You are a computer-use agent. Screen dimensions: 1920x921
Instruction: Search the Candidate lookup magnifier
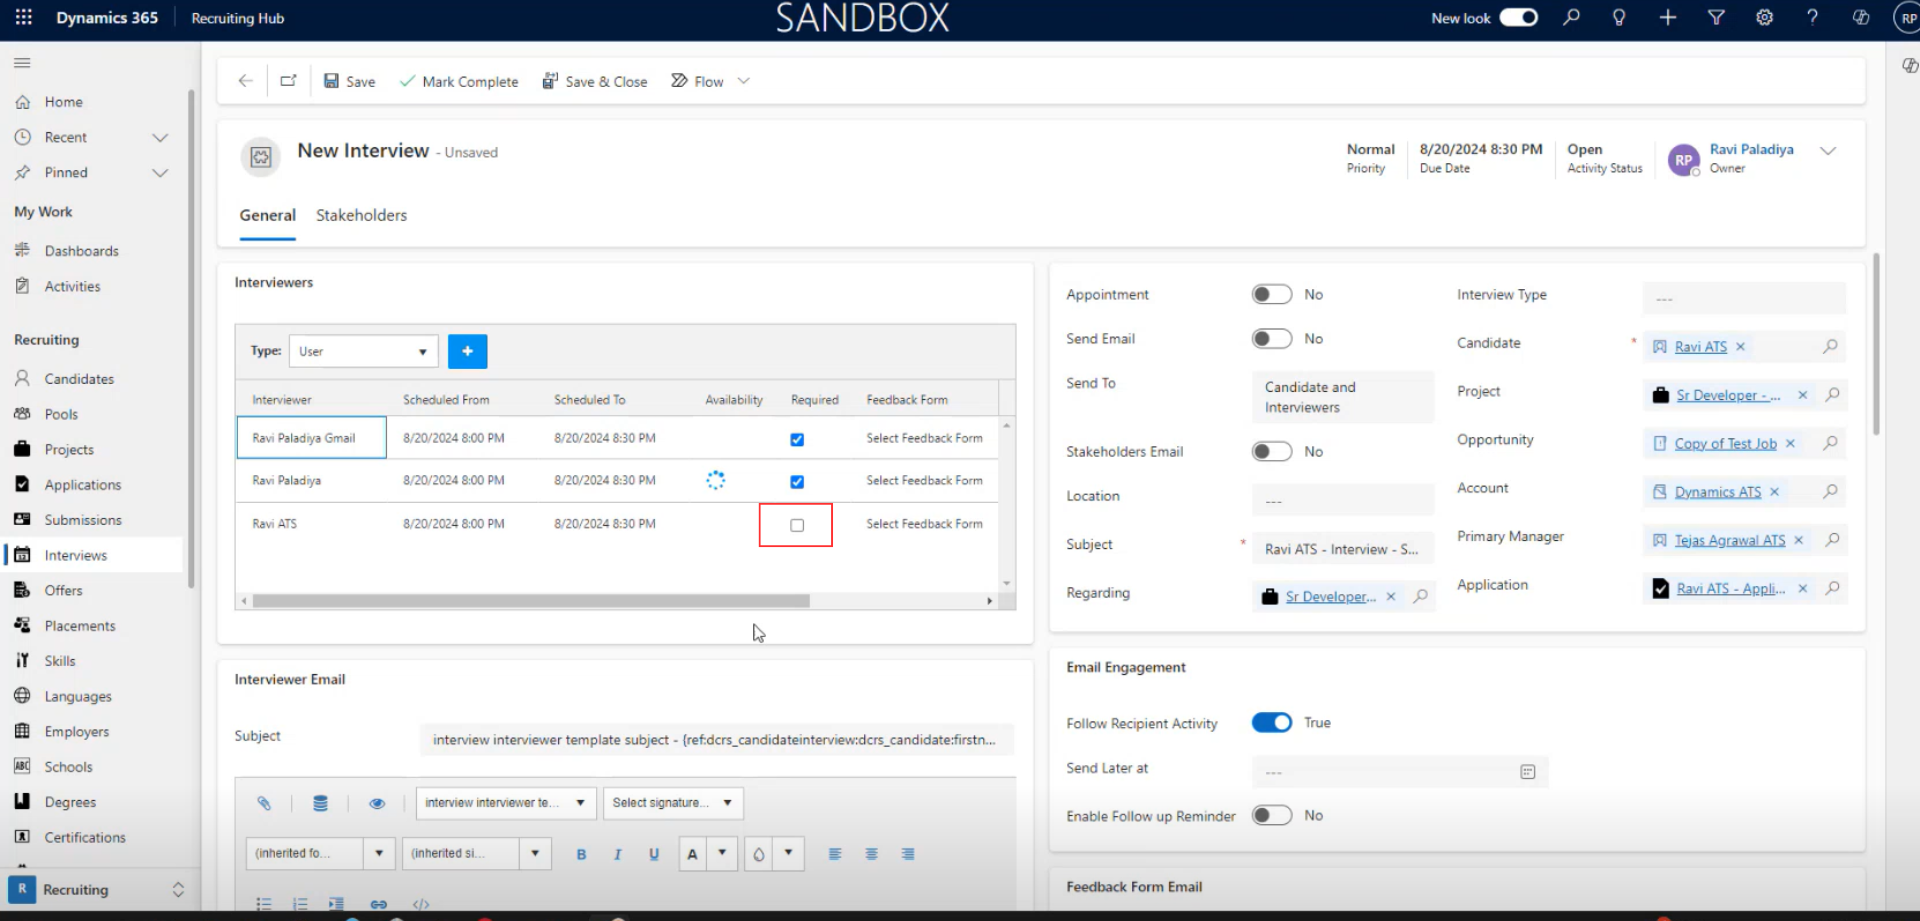(1830, 346)
